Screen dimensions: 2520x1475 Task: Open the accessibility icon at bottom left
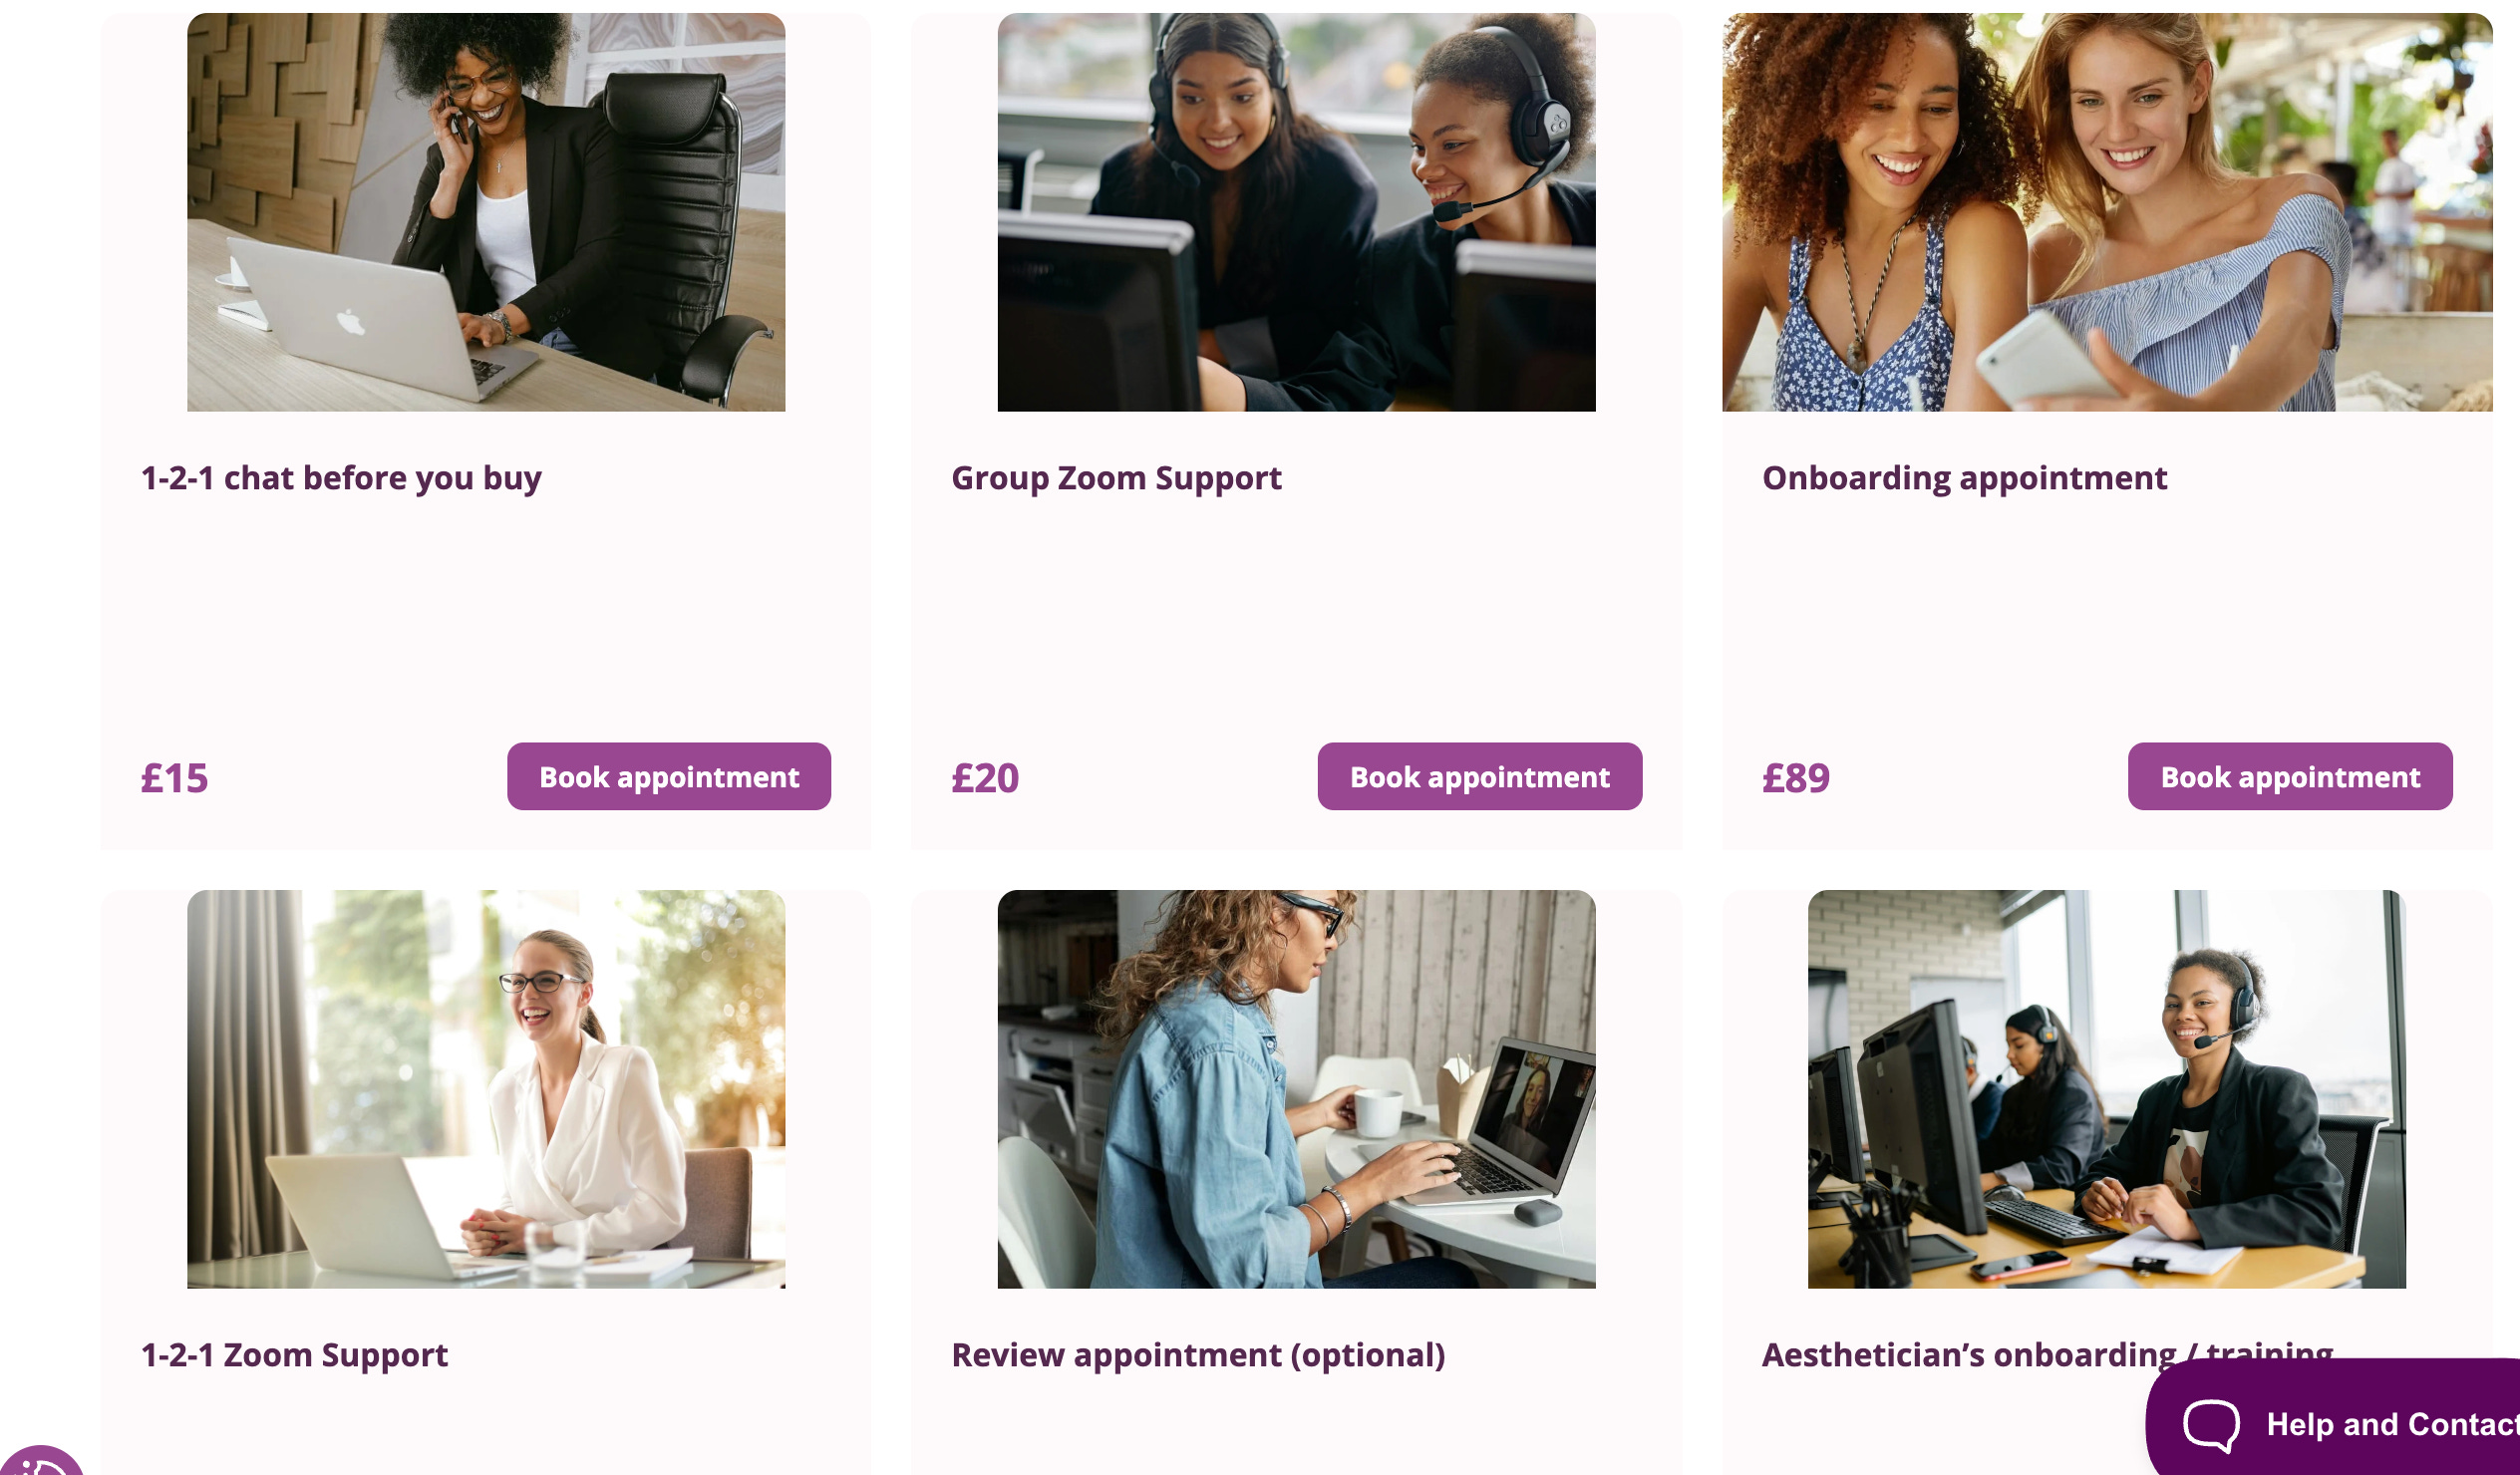click(40, 1461)
